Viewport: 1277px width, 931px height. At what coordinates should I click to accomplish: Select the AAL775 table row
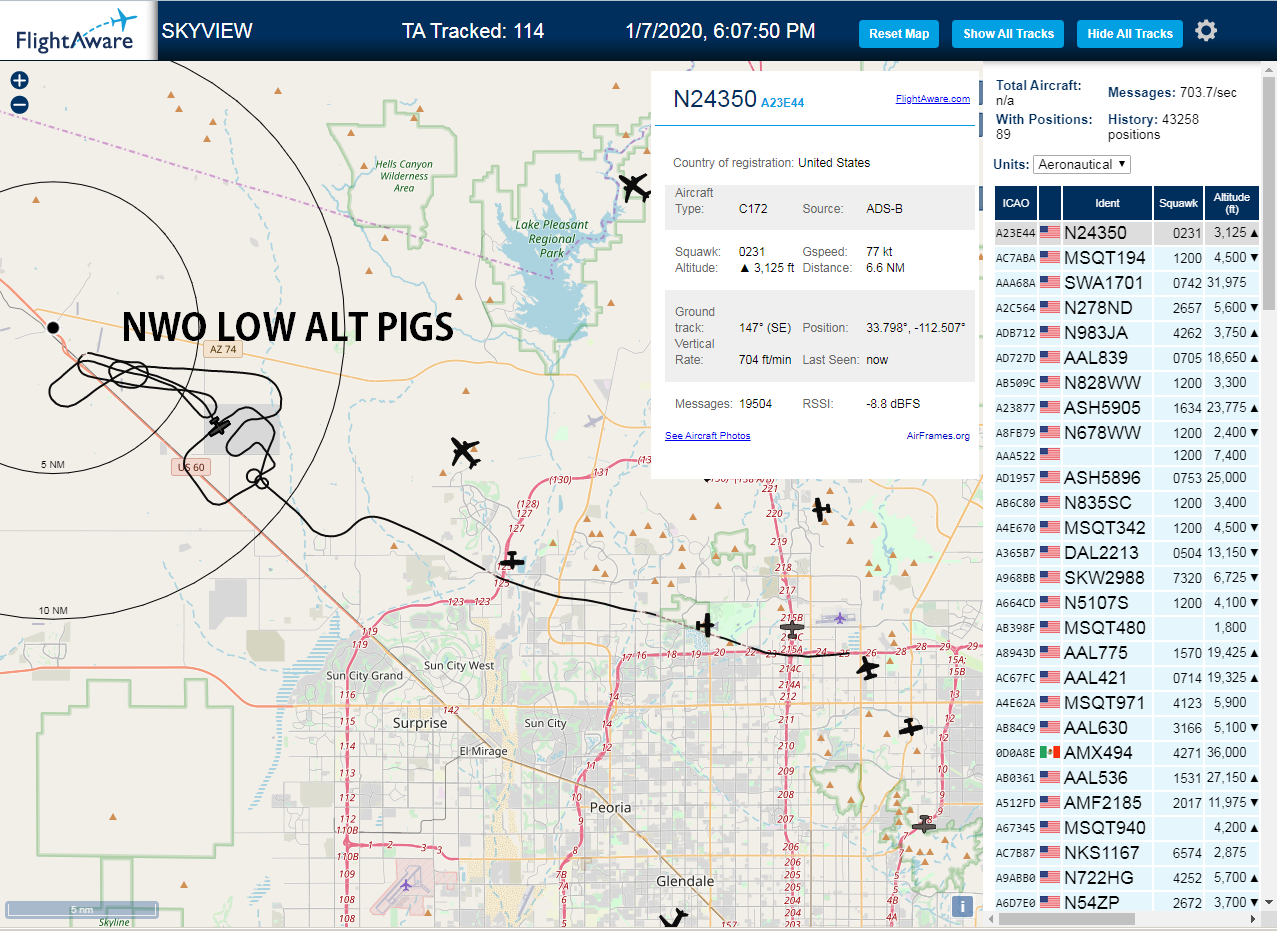(x=1128, y=652)
